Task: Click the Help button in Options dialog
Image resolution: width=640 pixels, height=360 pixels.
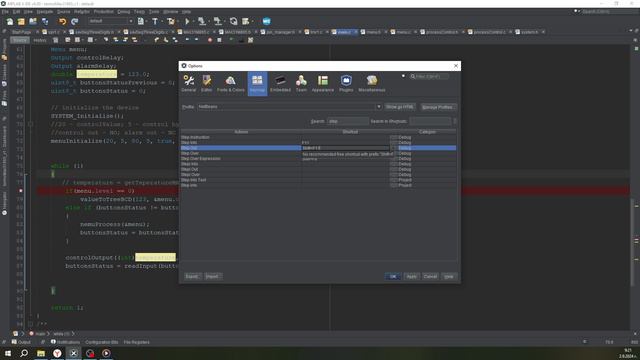Action: [449, 276]
